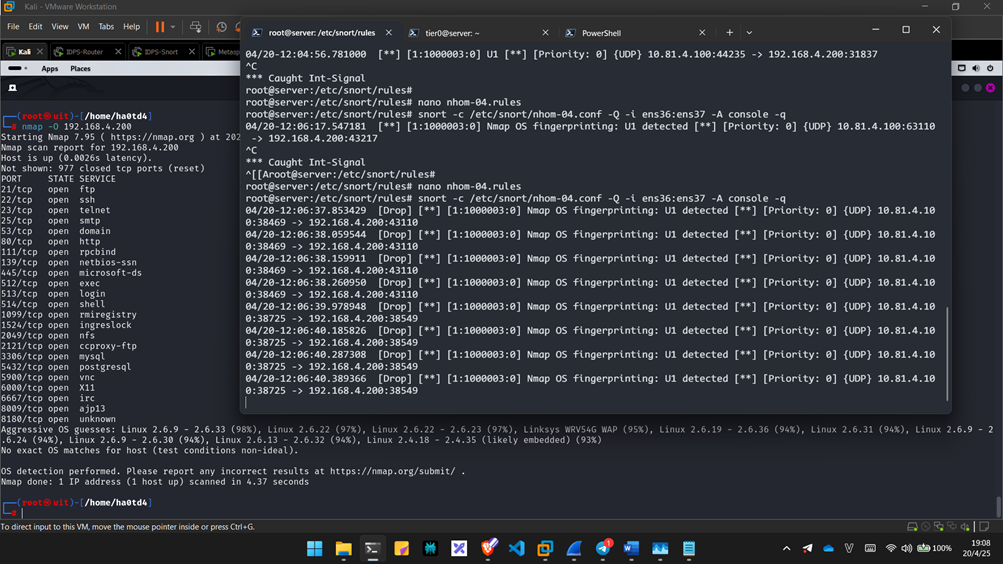Click the new terminal tab icon in Kali
The image size is (1003, 564).
tap(12, 88)
